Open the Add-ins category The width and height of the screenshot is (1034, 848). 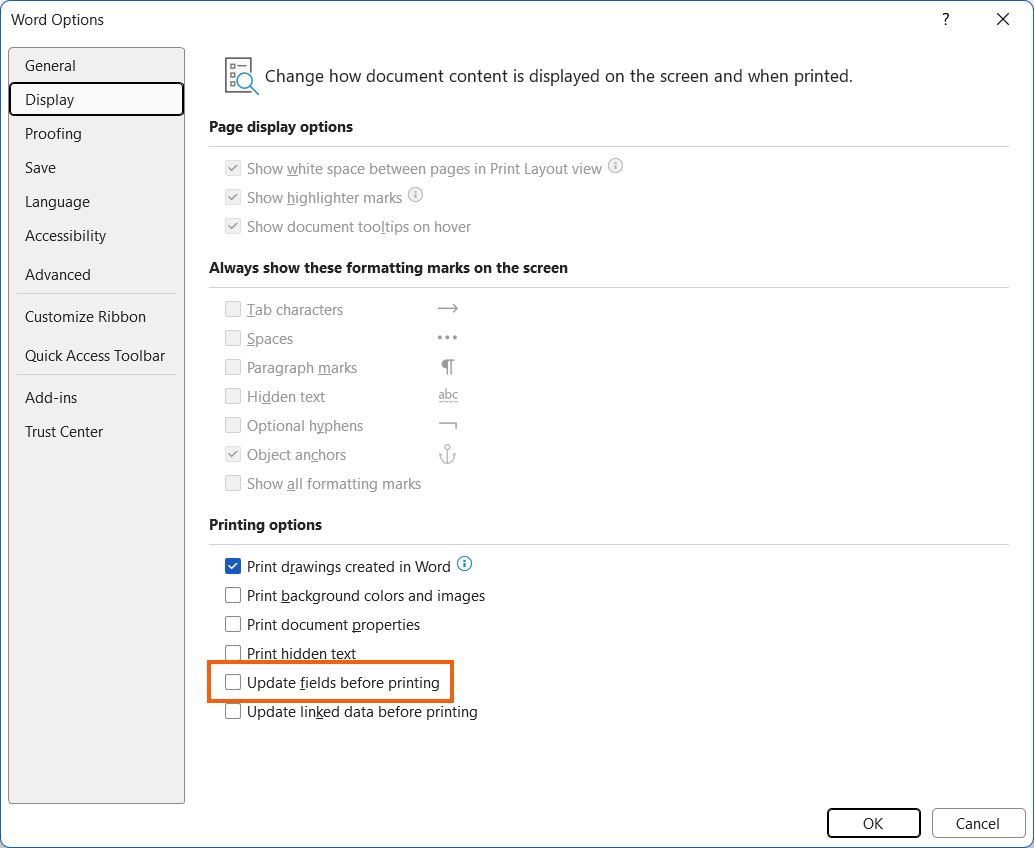pyautogui.click(x=96, y=398)
